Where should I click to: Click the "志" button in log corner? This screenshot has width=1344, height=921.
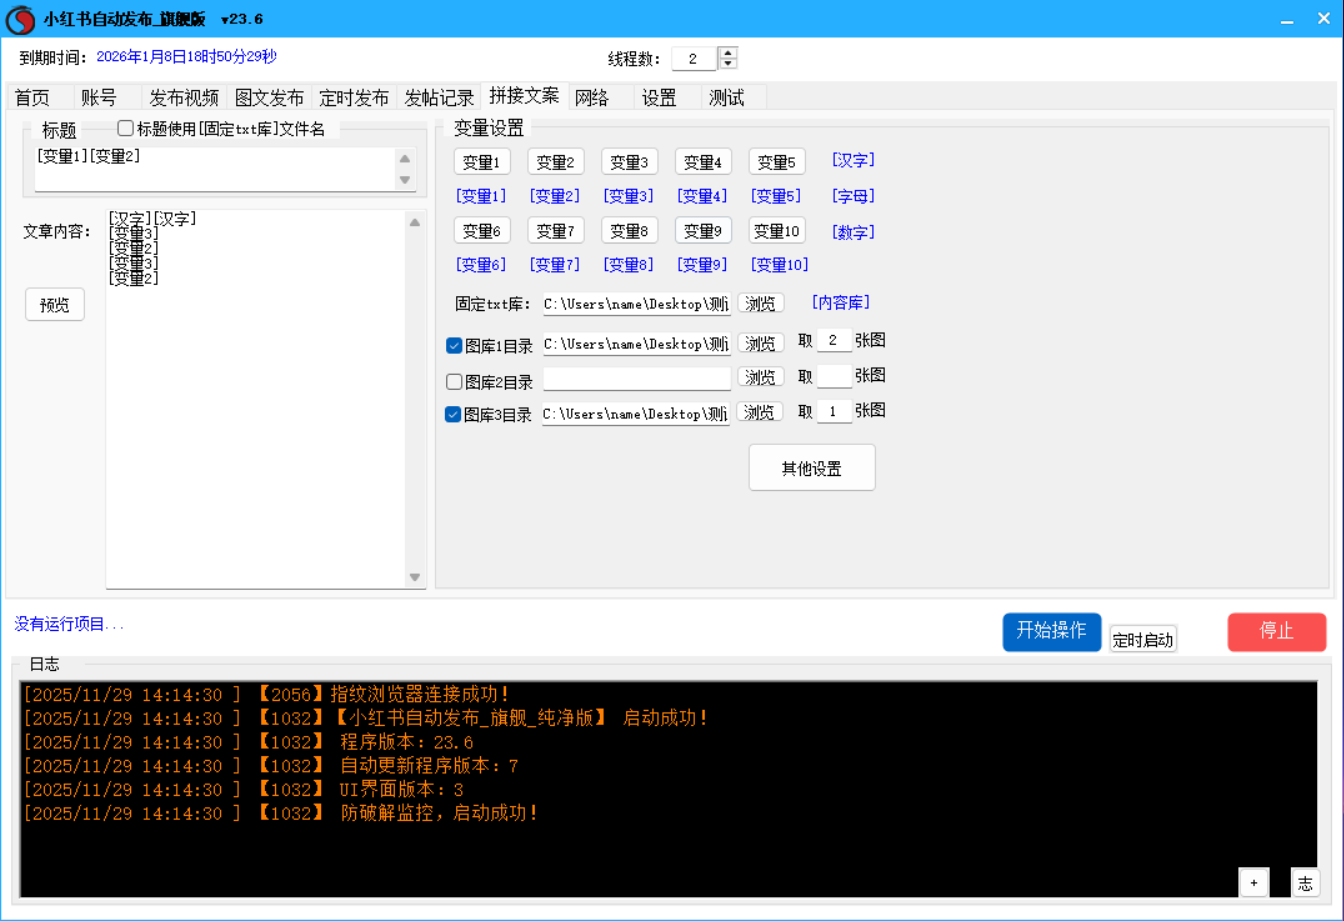tap(1304, 882)
